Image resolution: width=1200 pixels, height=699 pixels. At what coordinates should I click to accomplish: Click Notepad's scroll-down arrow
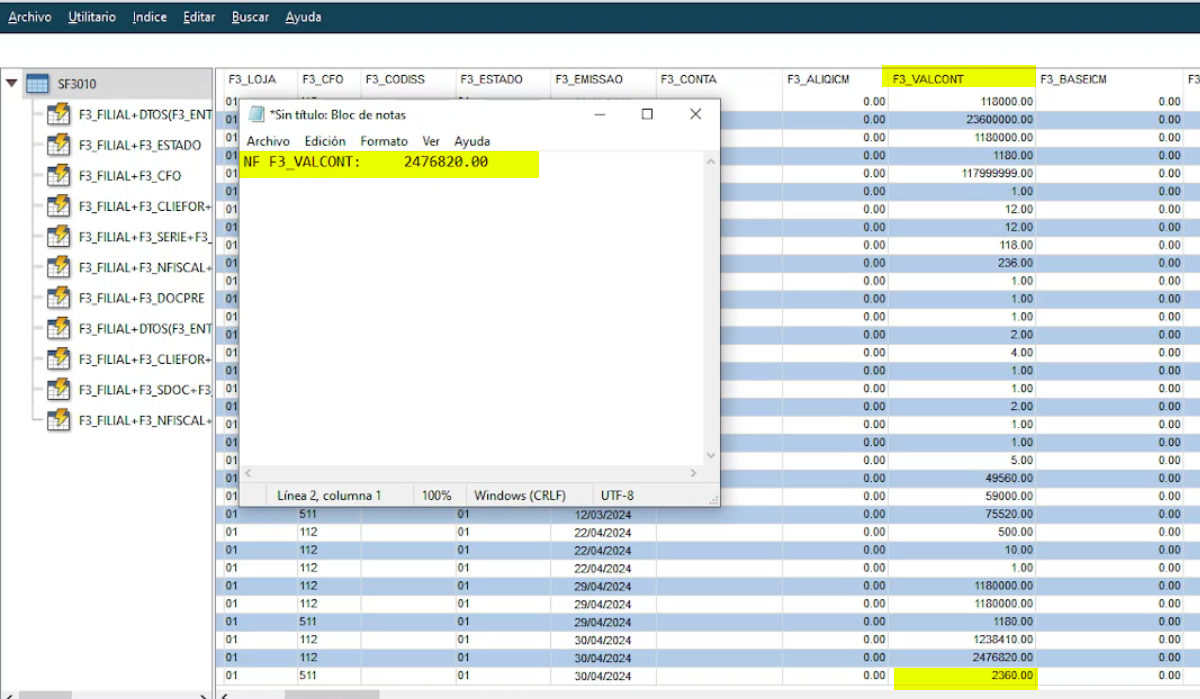tap(711, 454)
